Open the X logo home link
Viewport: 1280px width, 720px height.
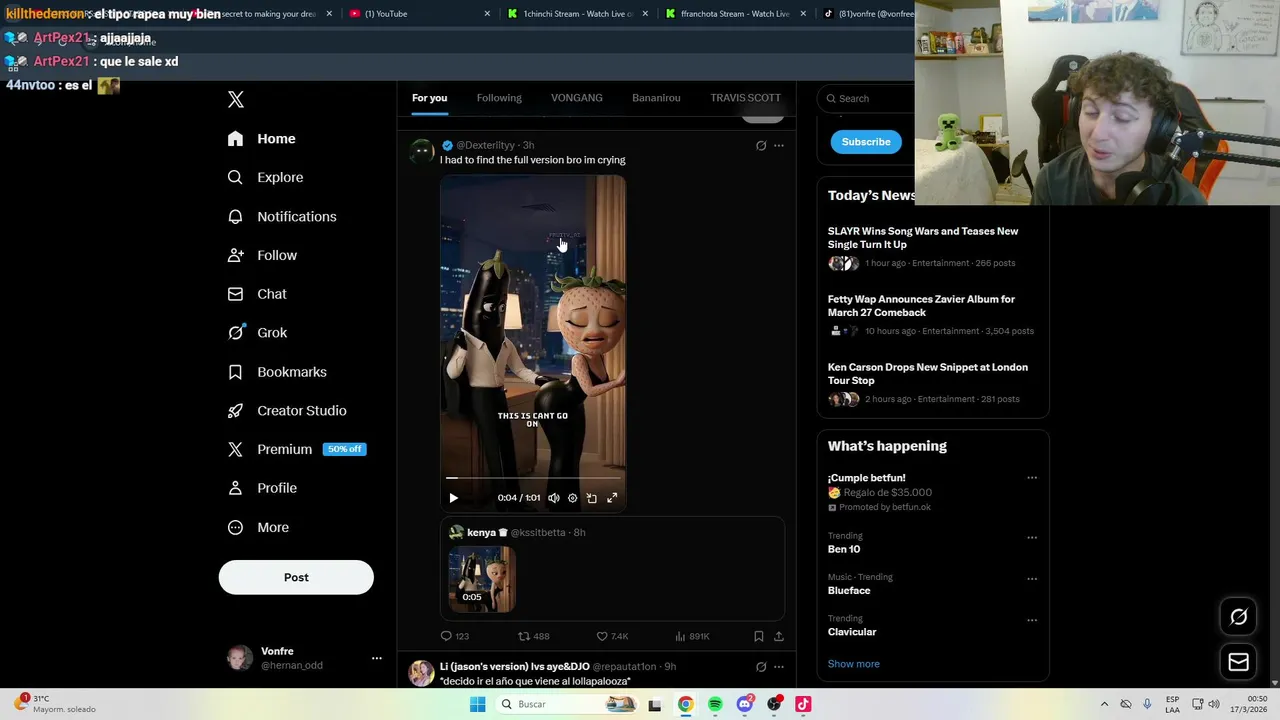[235, 99]
